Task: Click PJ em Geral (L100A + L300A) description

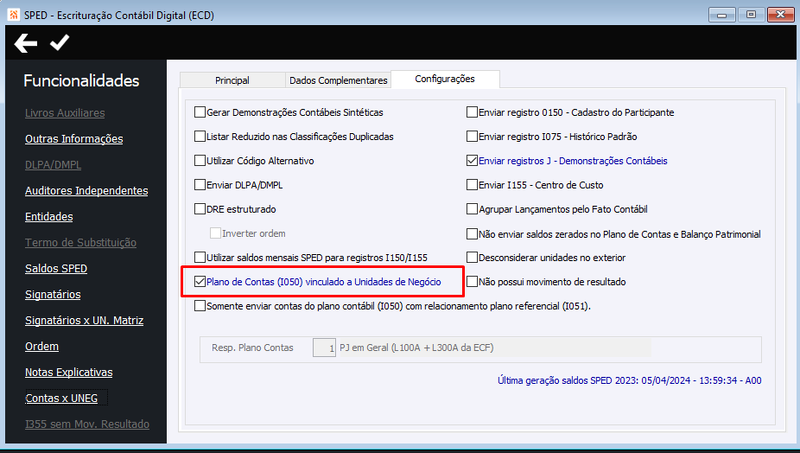Action: click(x=416, y=348)
